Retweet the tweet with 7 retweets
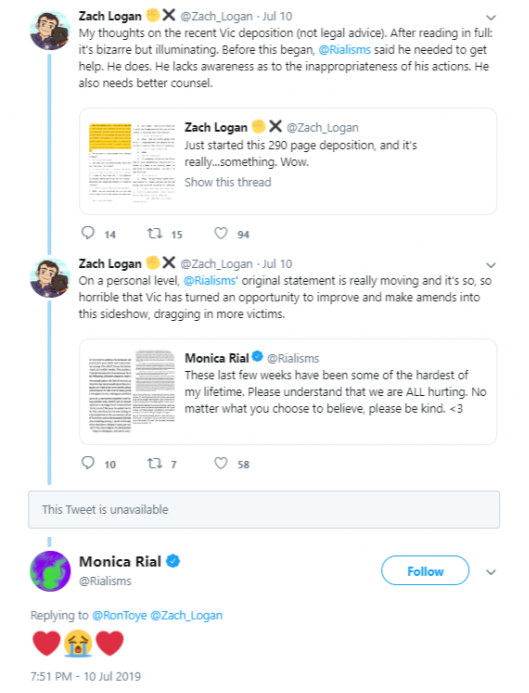The width and height of the screenshot is (529, 693). (x=155, y=463)
